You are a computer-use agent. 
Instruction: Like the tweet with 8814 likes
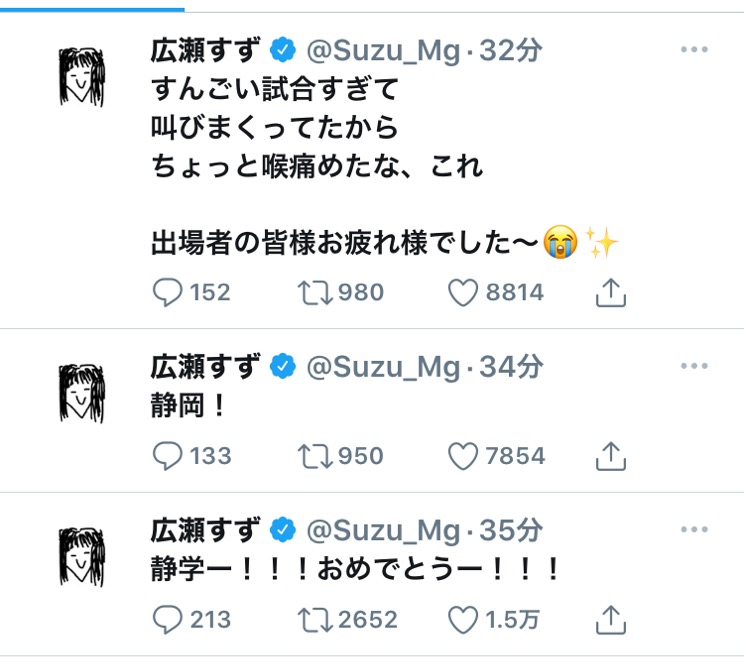tap(463, 292)
